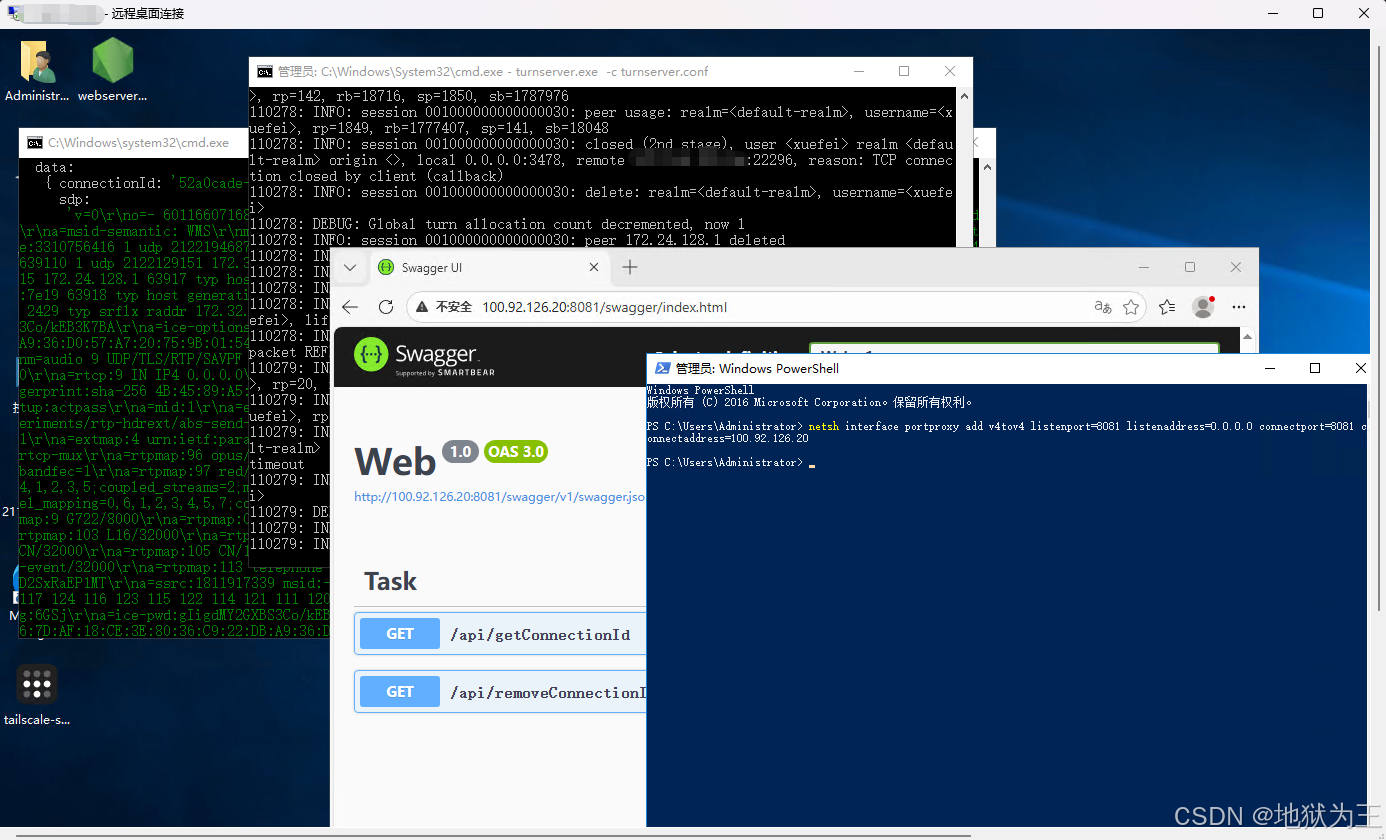The width and height of the screenshot is (1386, 840).
Task: Click the not-secure warning icon in address bar
Action: (423, 307)
